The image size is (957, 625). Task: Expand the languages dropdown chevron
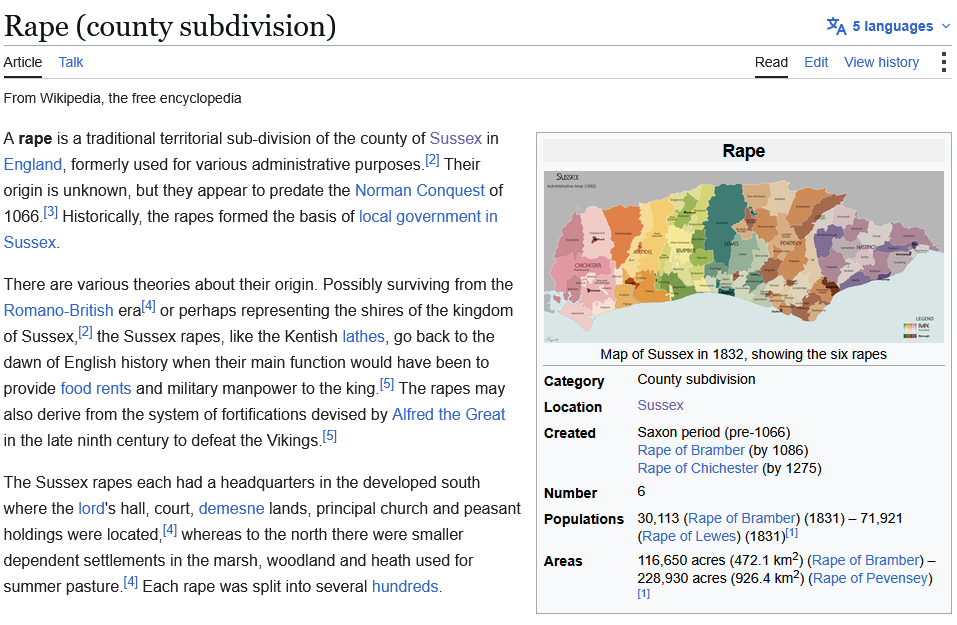(x=945, y=26)
